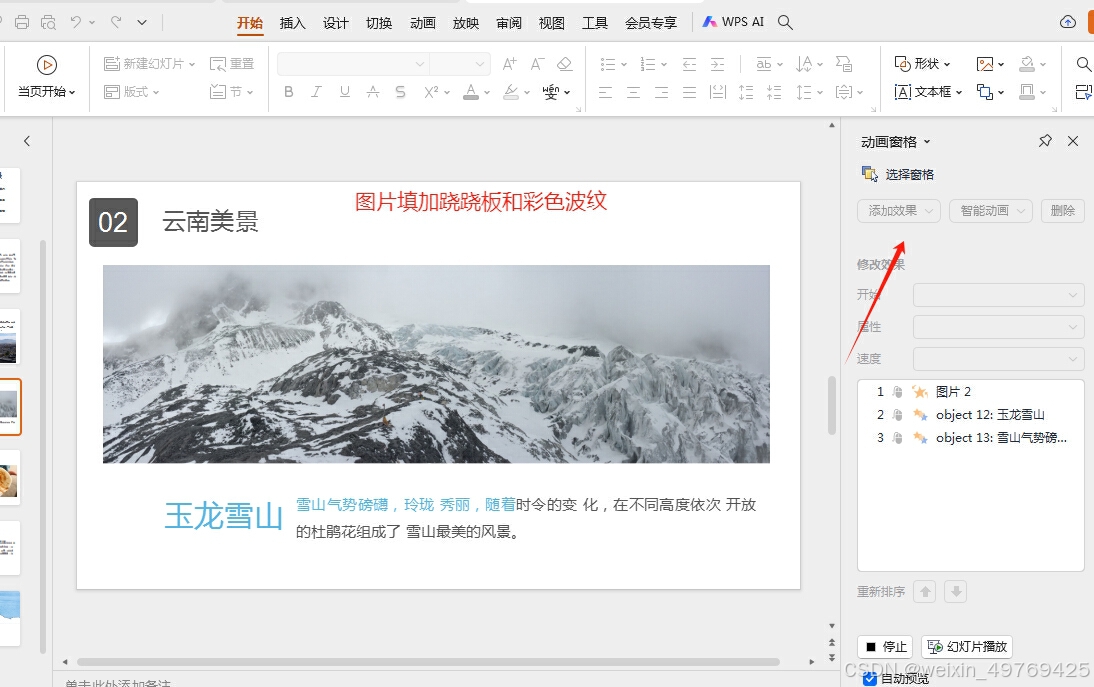Open the arrange objects icon
This screenshot has width=1094, height=687.
985,92
